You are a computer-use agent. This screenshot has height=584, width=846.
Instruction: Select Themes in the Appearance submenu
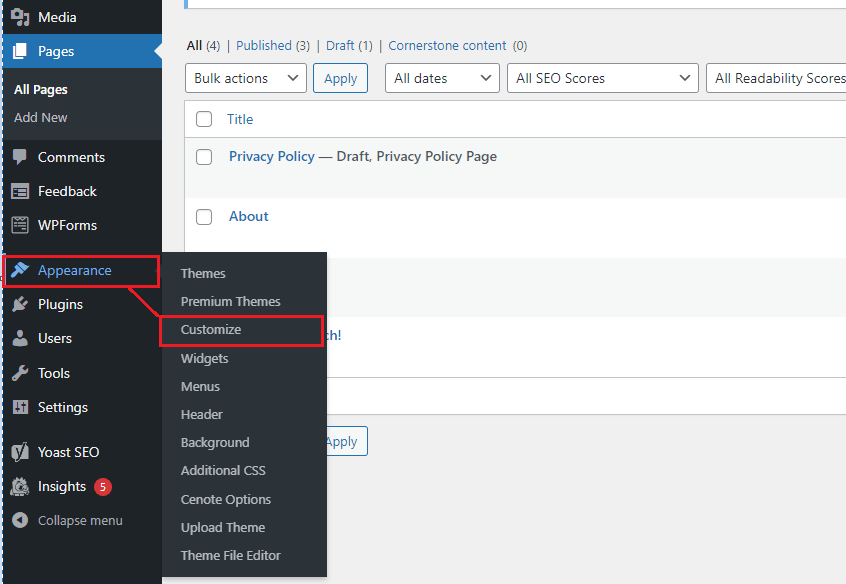pyautogui.click(x=203, y=274)
